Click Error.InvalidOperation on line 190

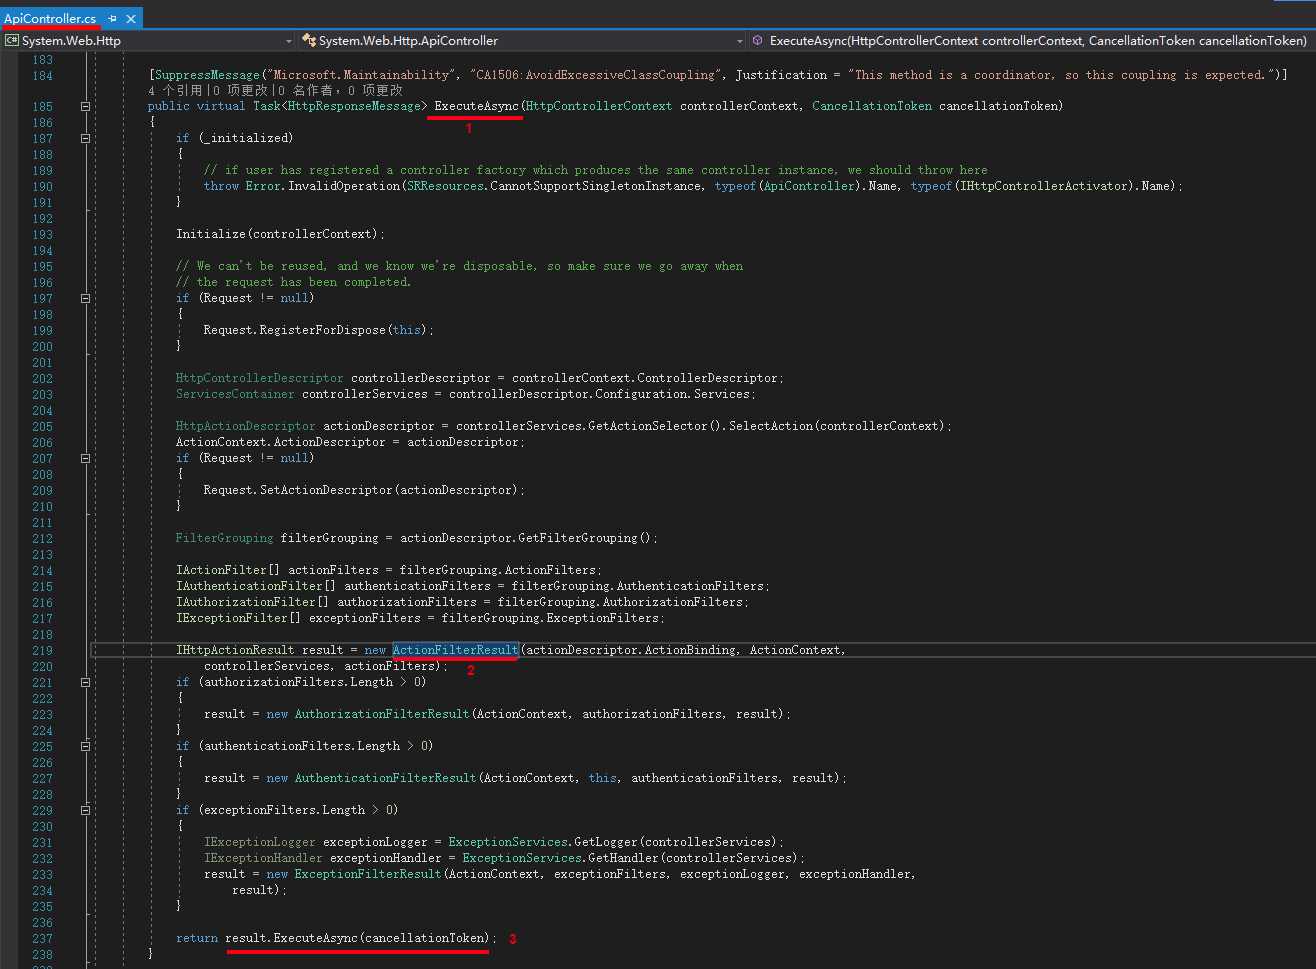tap(322, 186)
